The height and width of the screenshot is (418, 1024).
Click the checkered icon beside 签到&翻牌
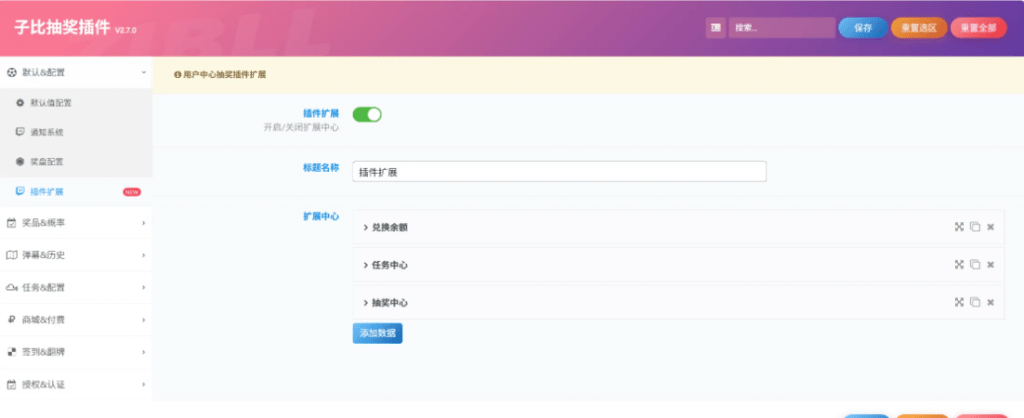click(11, 352)
